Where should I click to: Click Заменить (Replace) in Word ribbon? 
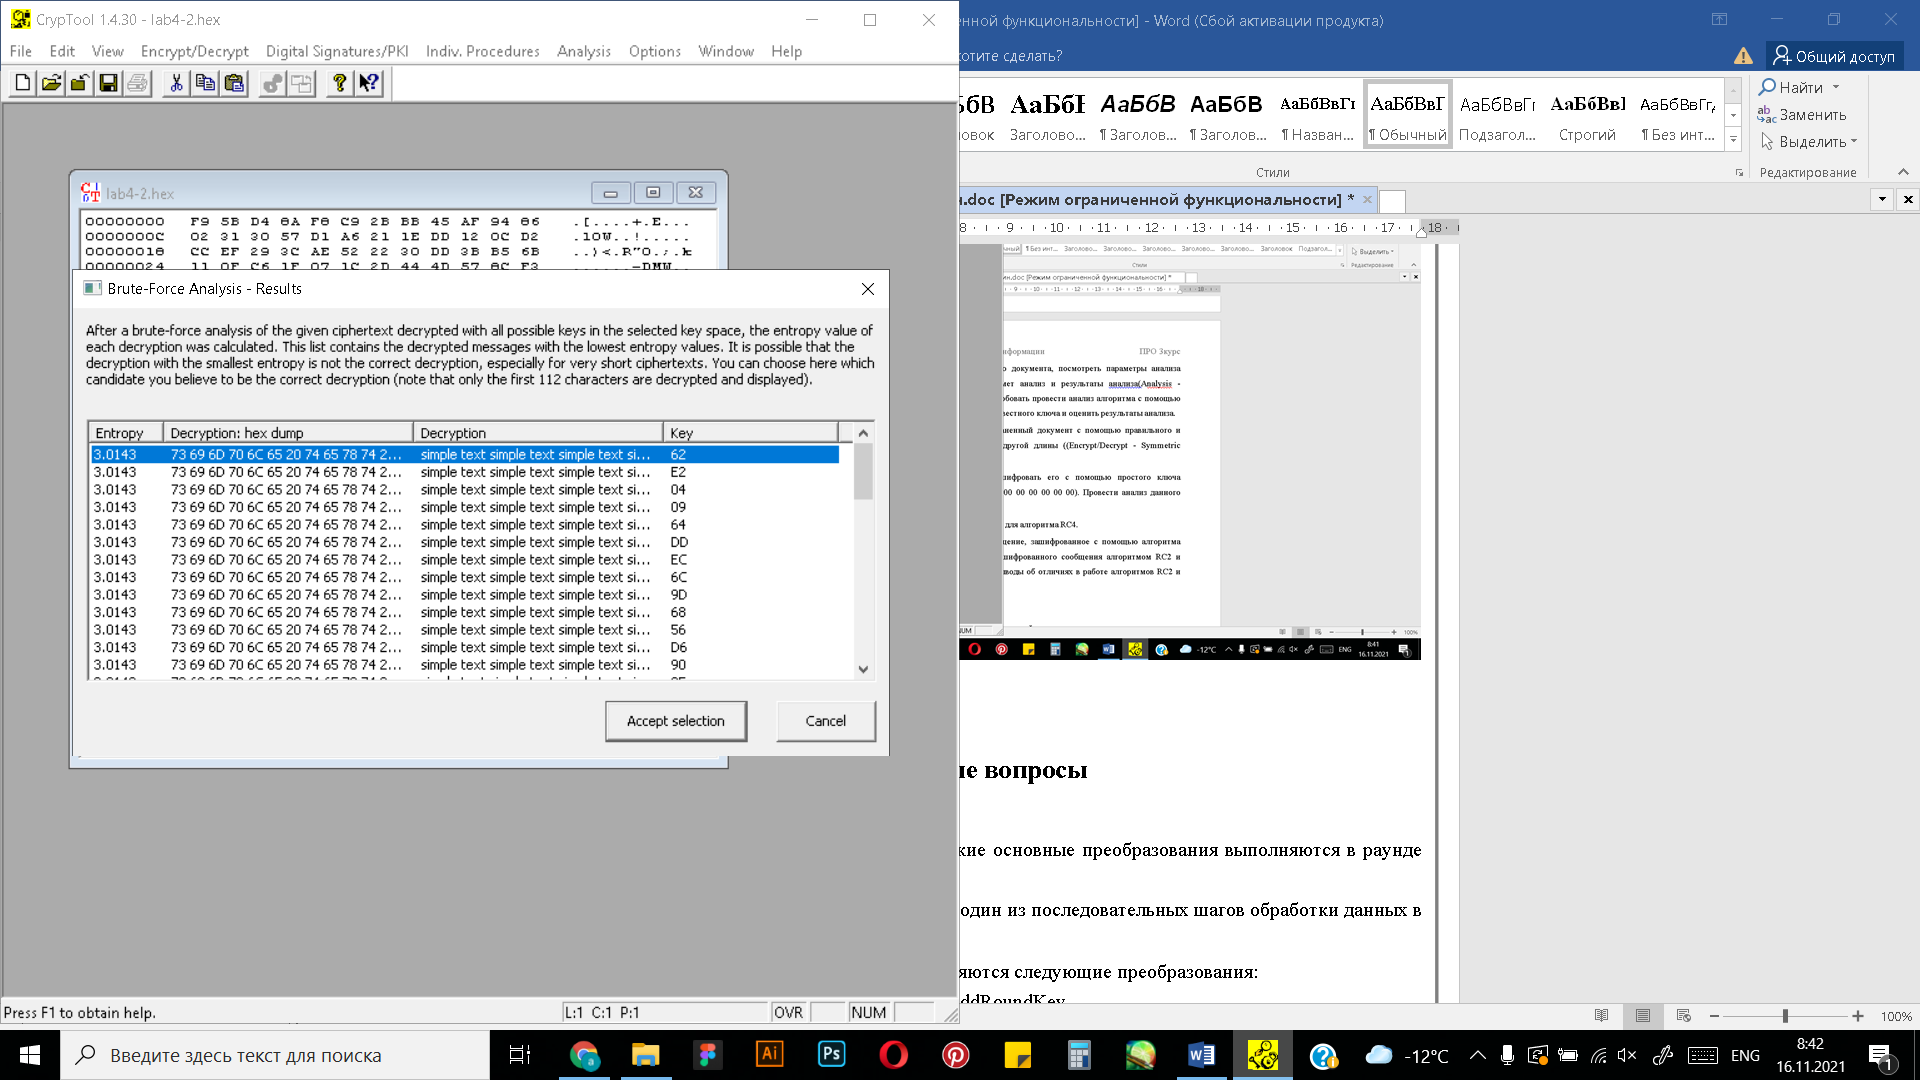1802,115
